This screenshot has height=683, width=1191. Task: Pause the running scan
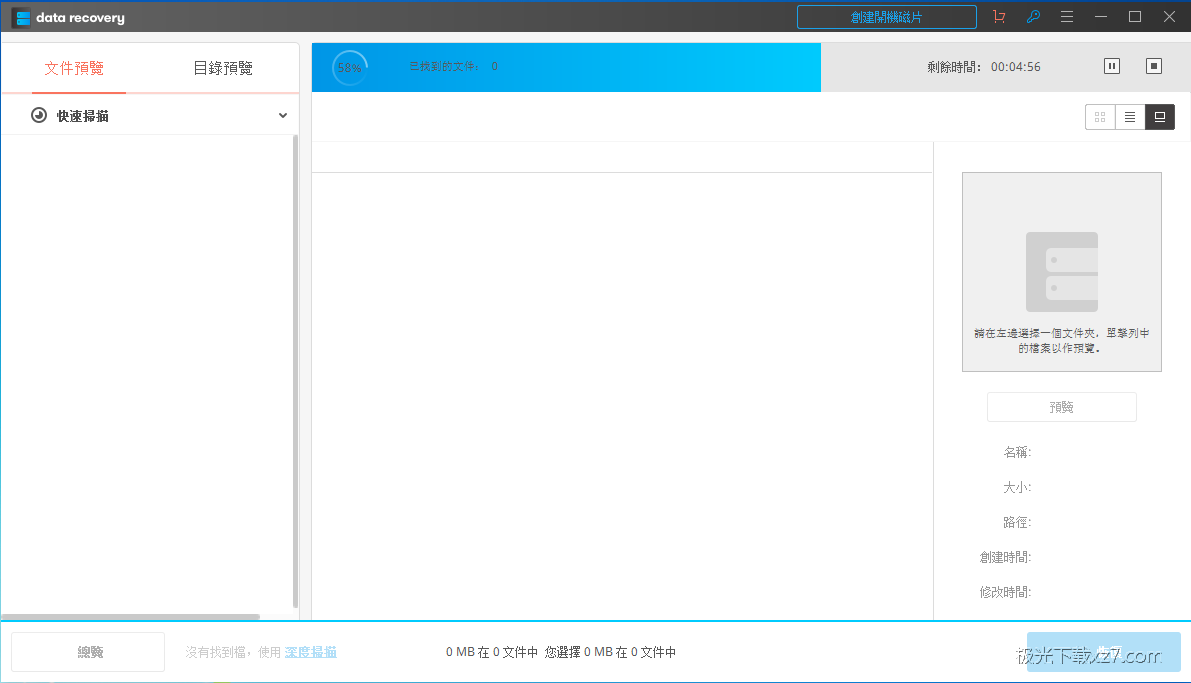pos(1112,66)
